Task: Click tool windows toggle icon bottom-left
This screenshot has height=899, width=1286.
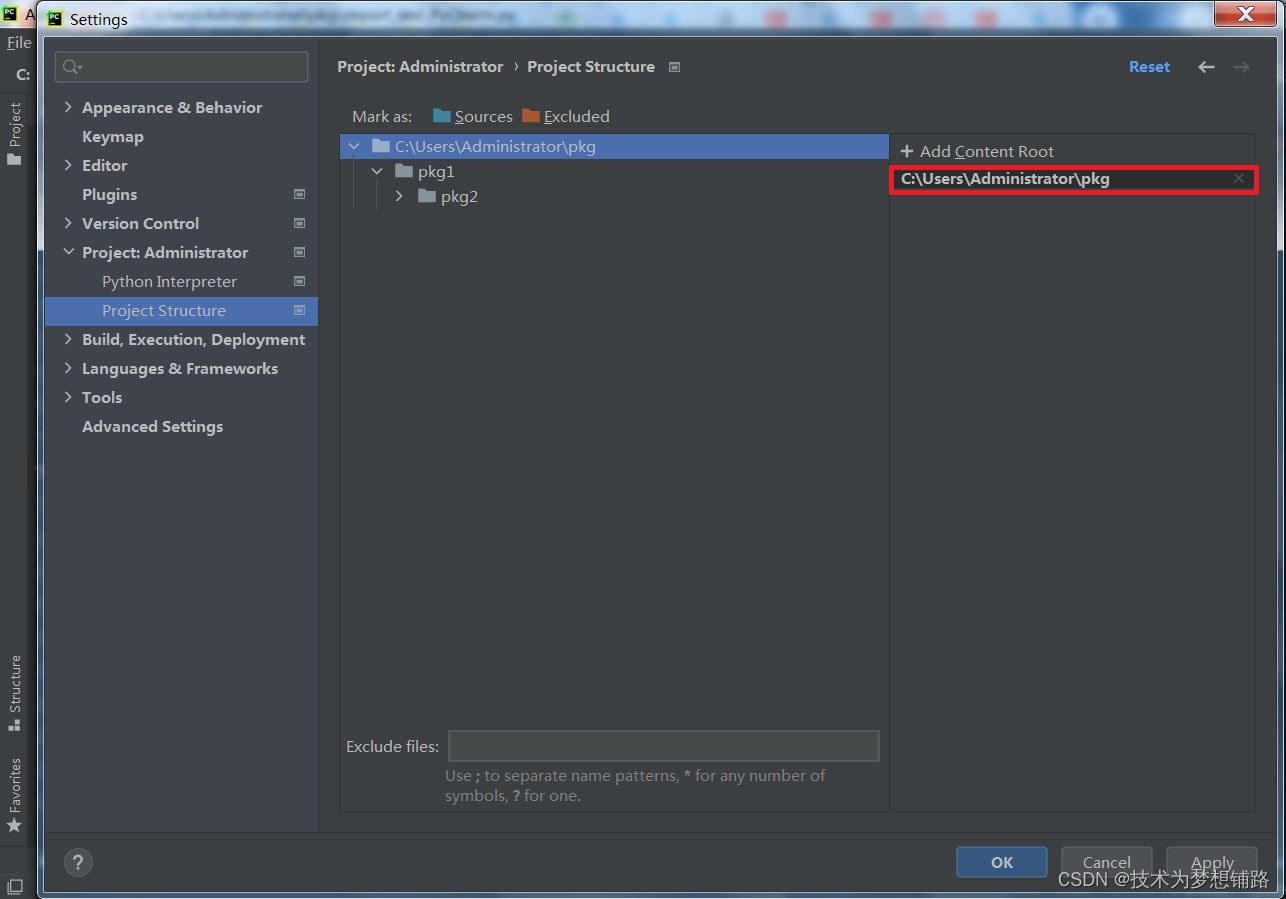Action: point(15,886)
